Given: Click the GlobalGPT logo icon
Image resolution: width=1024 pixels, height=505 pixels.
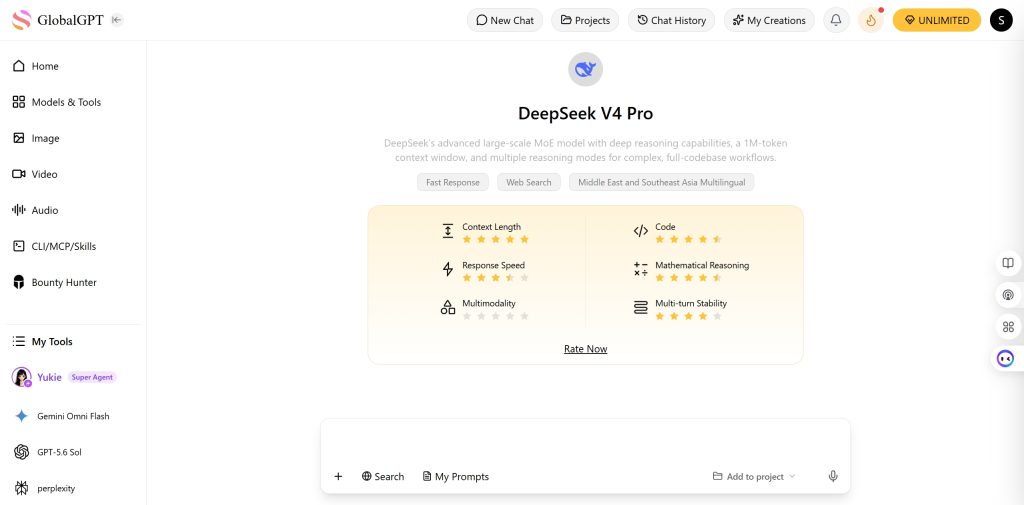Looking at the screenshot, I should (22, 20).
